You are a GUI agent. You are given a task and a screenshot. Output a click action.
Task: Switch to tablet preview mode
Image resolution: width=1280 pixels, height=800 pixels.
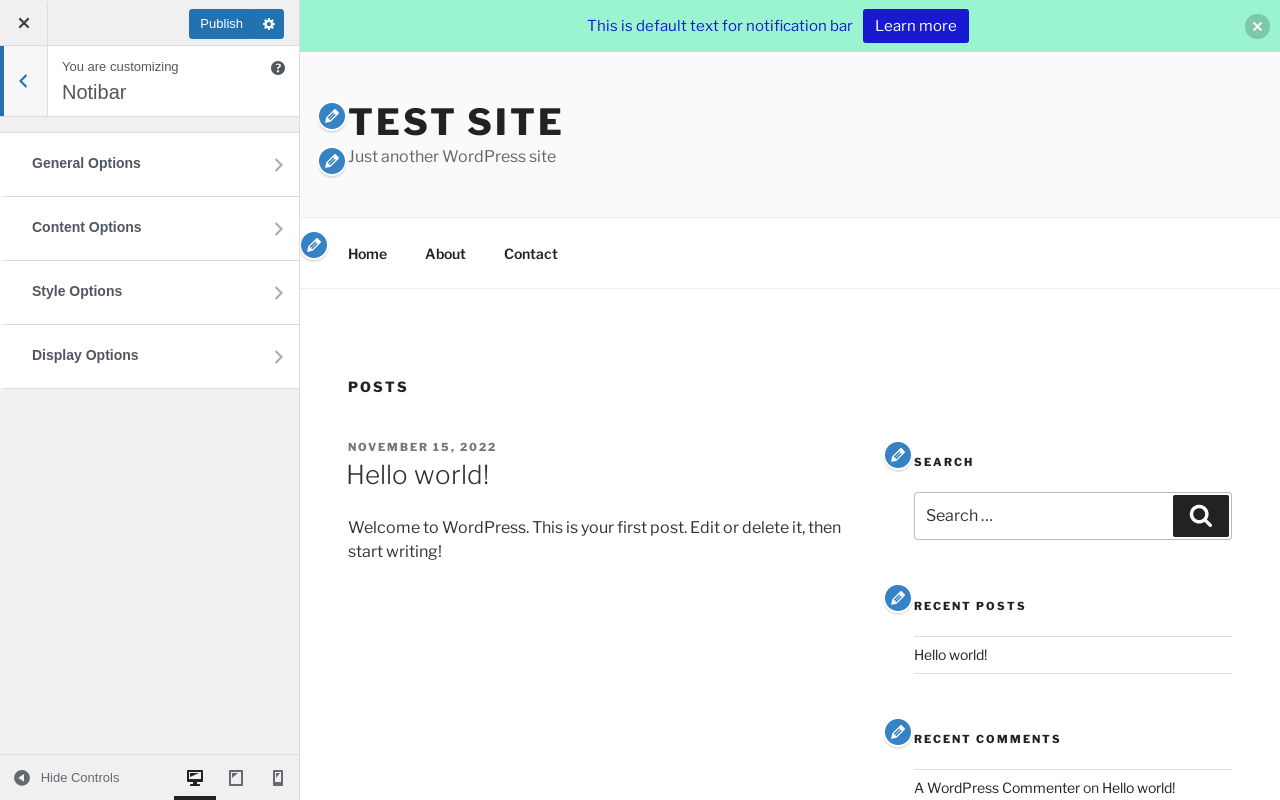click(x=236, y=778)
